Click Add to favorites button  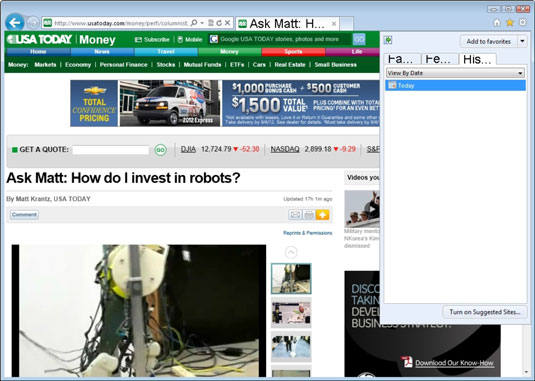(x=489, y=41)
